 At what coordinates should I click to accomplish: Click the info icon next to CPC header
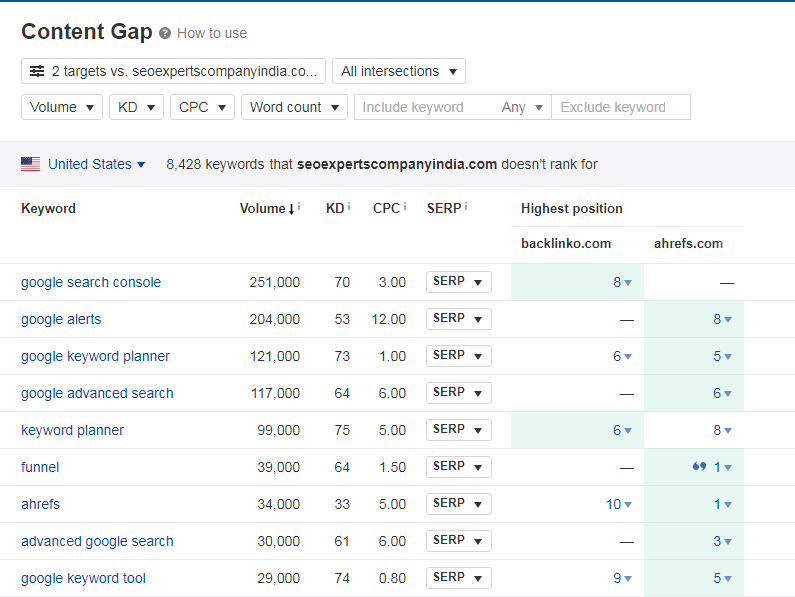coord(405,206)
